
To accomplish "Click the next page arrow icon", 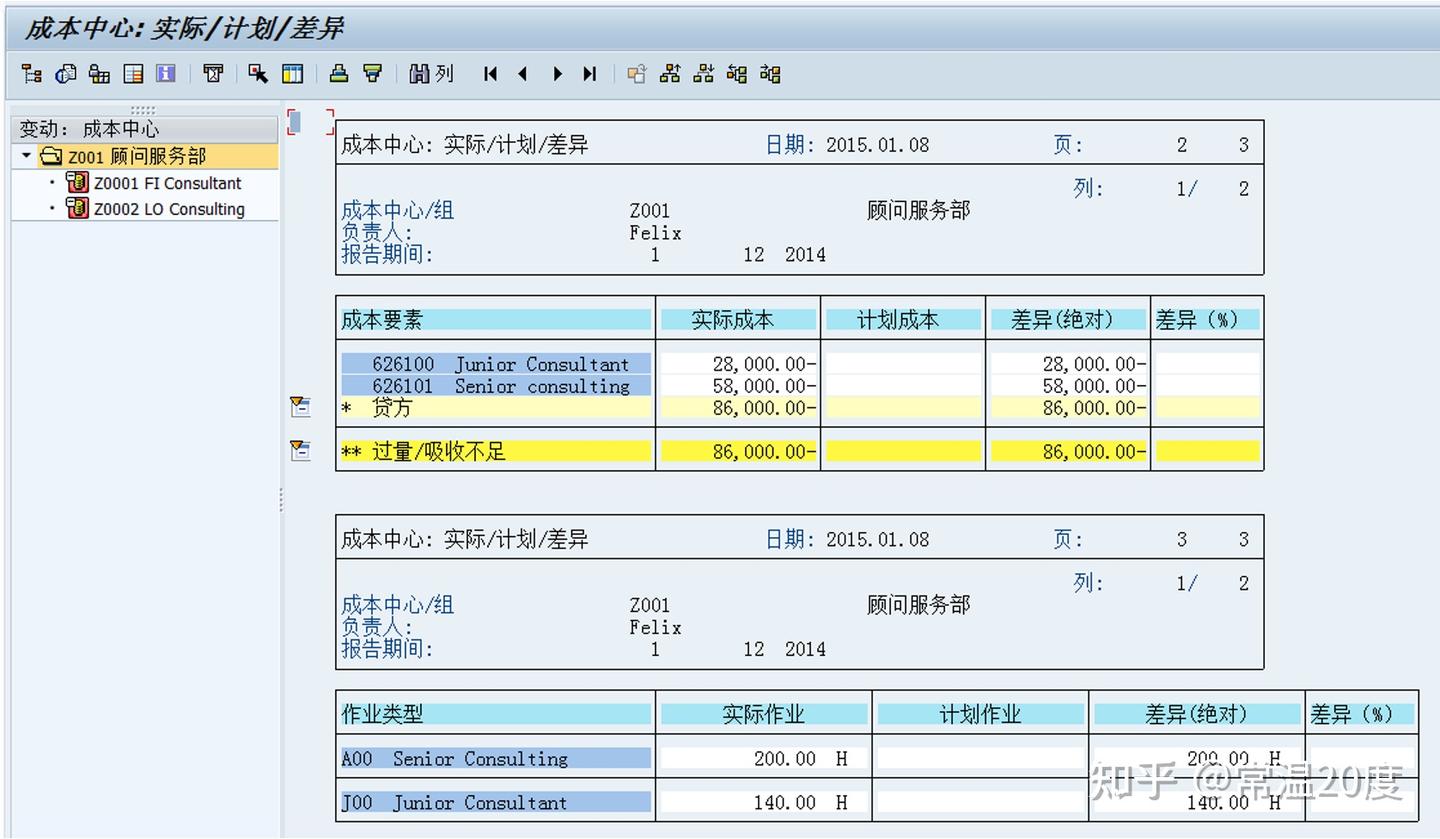I will tap(556, 73).
